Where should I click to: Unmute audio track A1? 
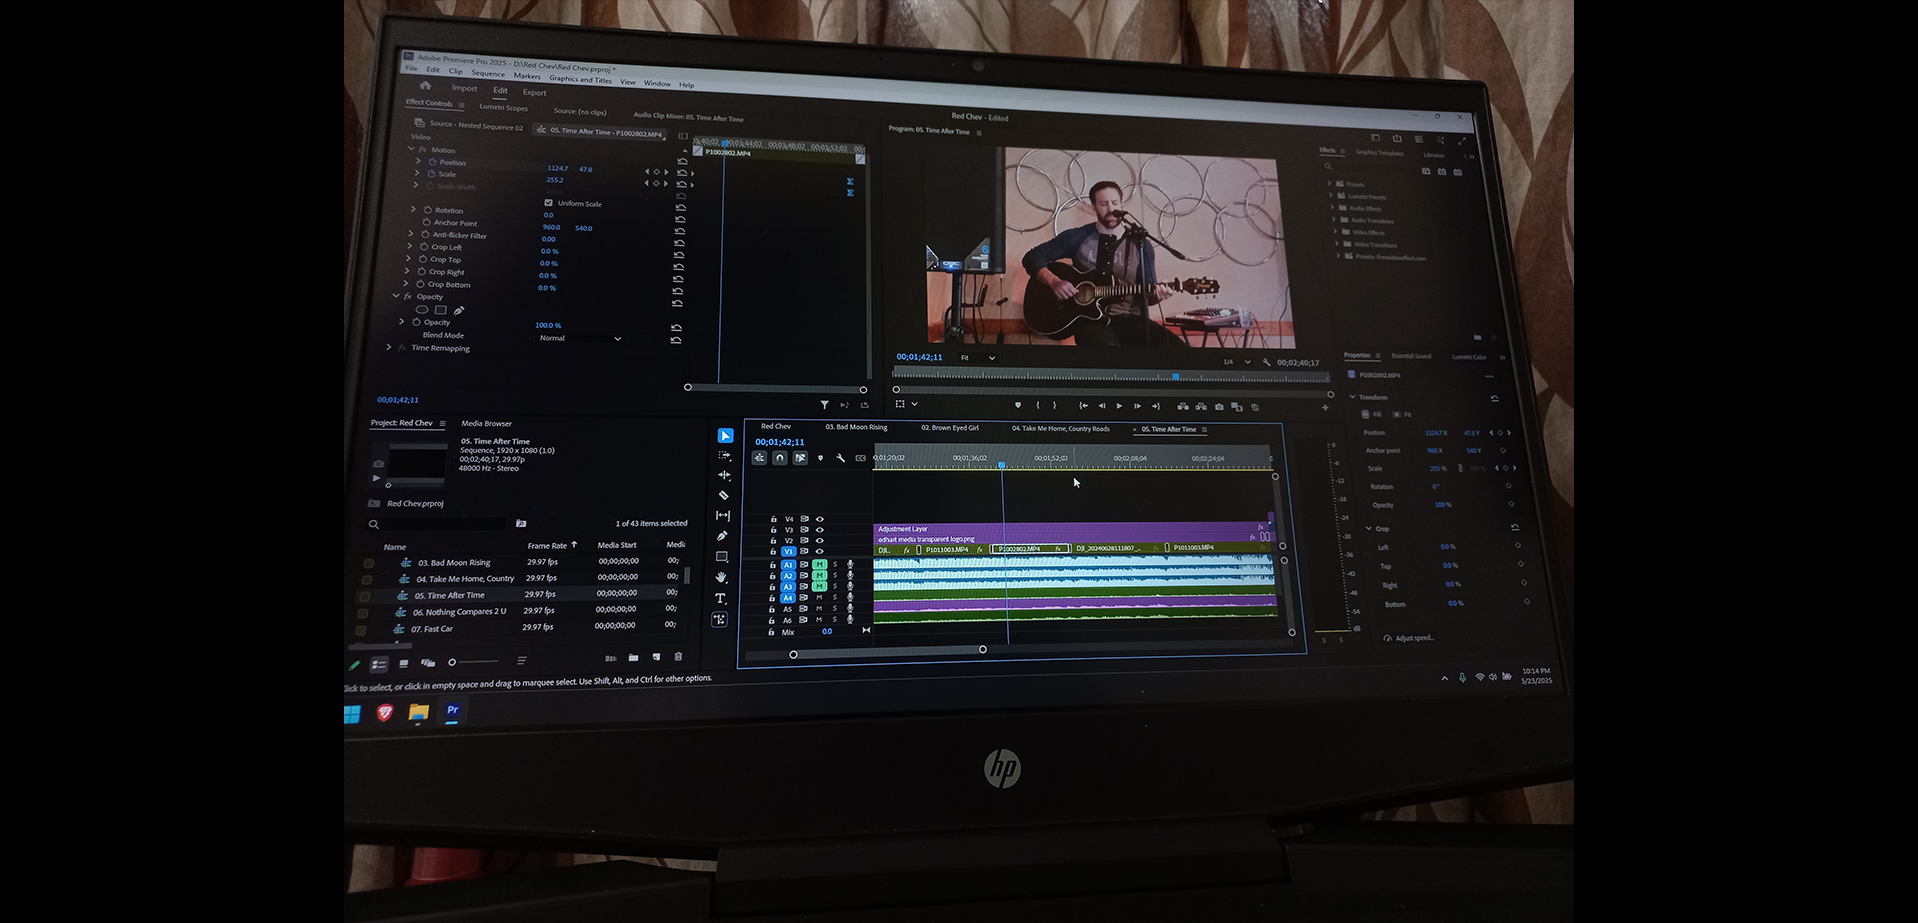point(820,565)
